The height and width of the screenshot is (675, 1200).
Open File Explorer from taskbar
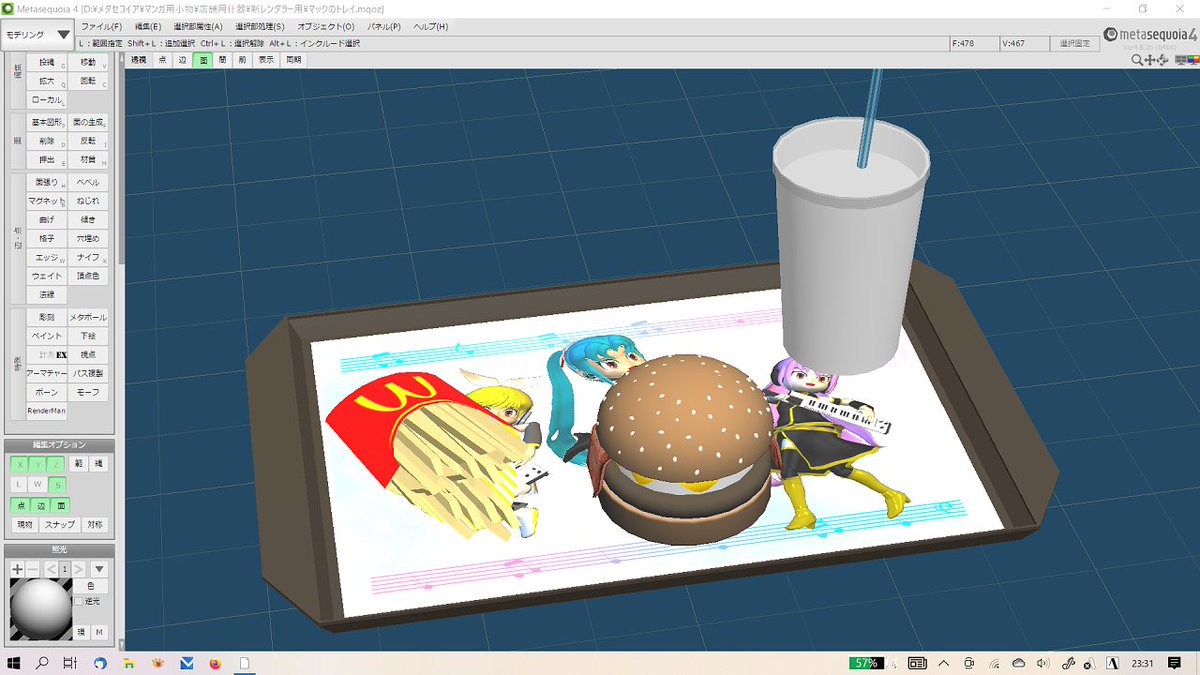tap(129, 663)
